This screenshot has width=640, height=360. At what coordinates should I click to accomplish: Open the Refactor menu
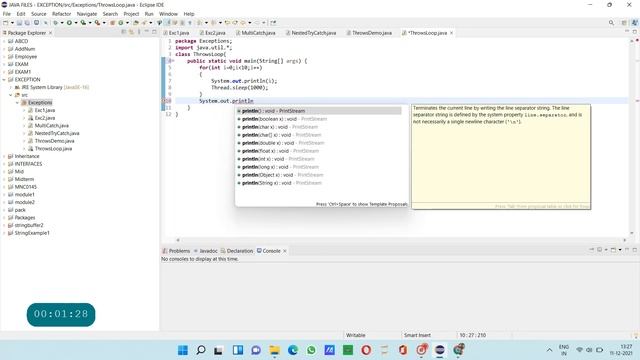62,14
